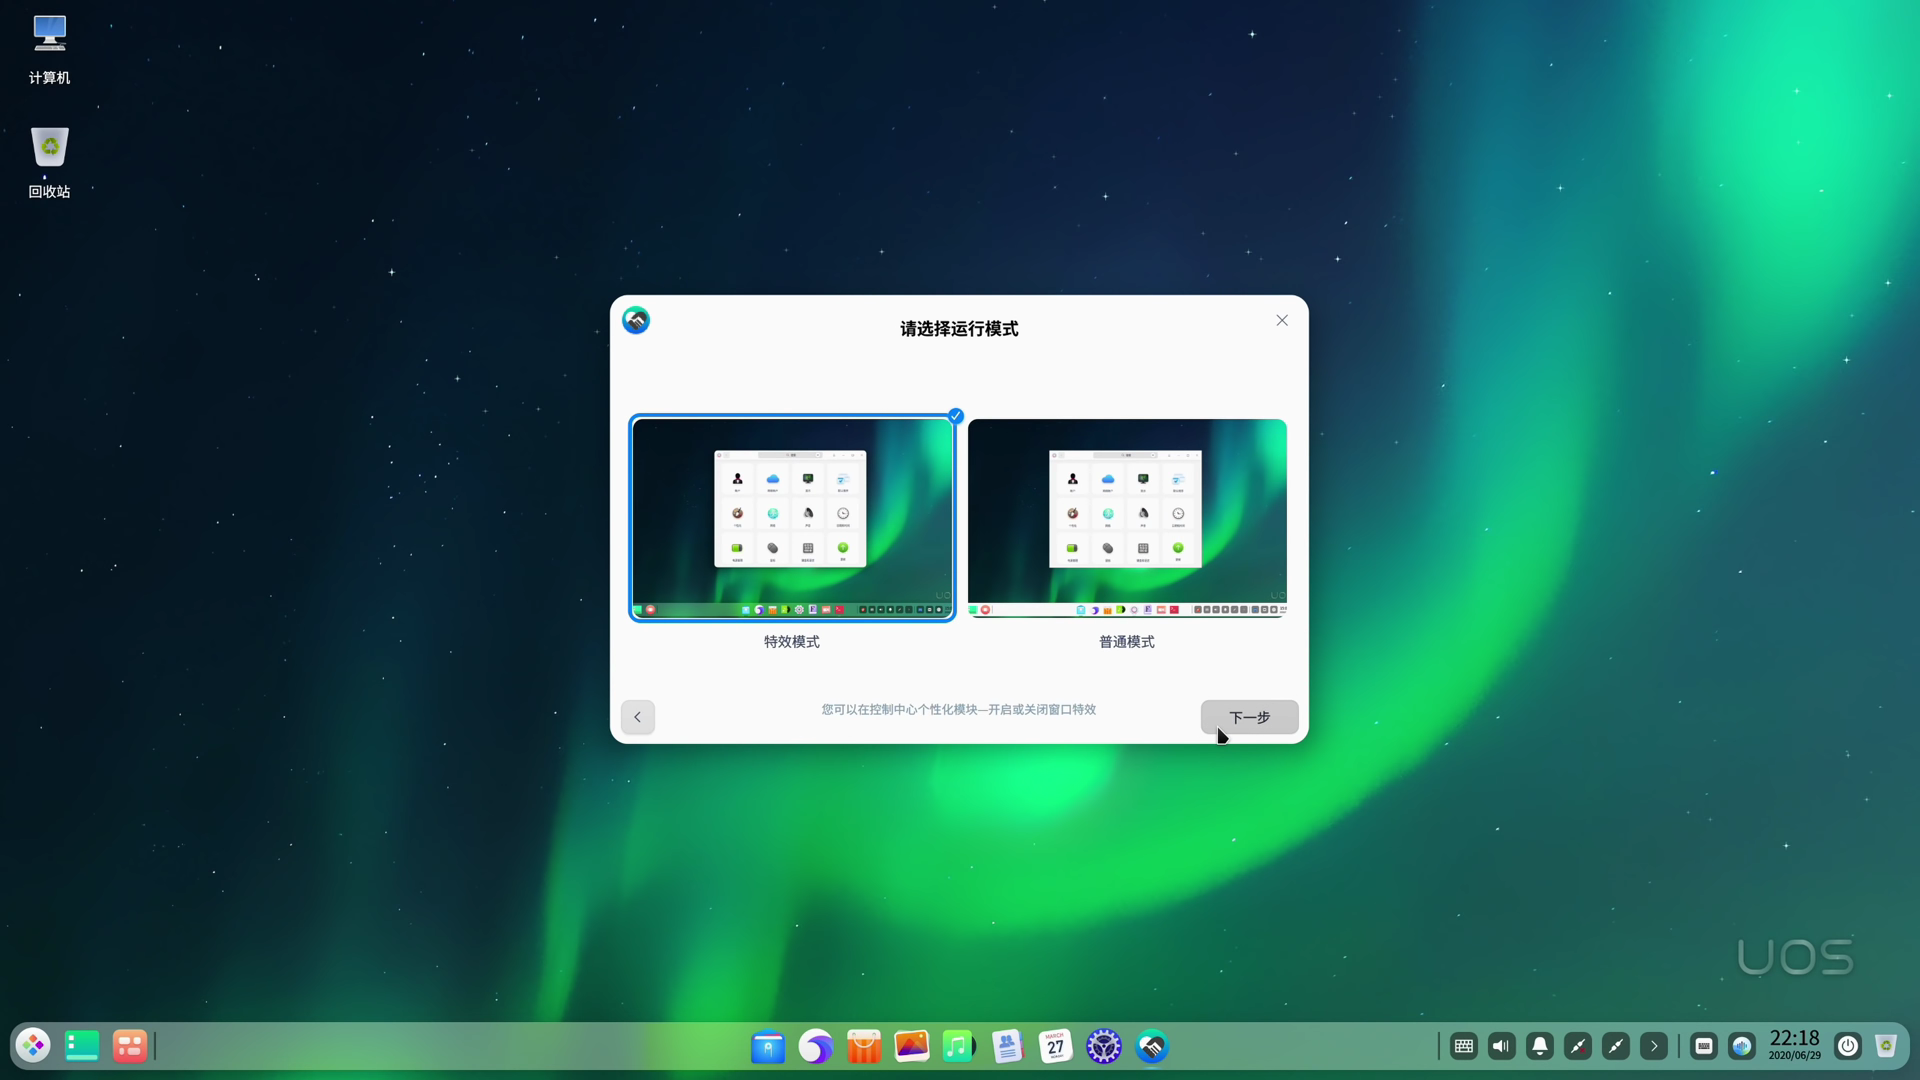Image resolution: width=1920 pixels, height=1080 pixels.
Task: Open the voice assistant tray icon
Action: [x=1742, y=1046]
